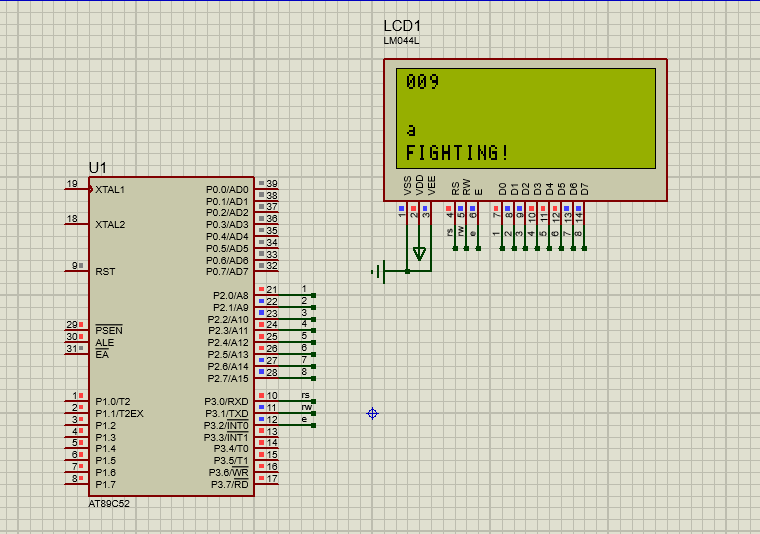Screen dimensions: 760x534
Task: Click the VEE pin label on LCD
Action: (x=431, y=185)
